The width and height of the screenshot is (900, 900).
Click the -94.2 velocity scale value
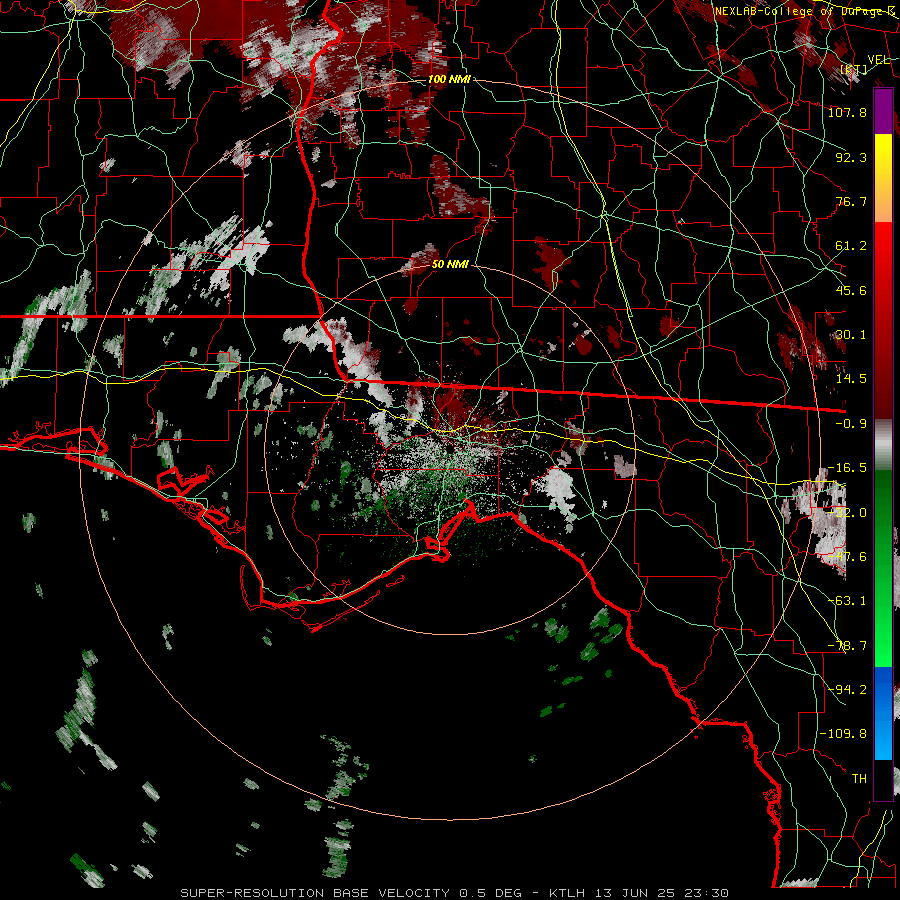pos(847,689)
